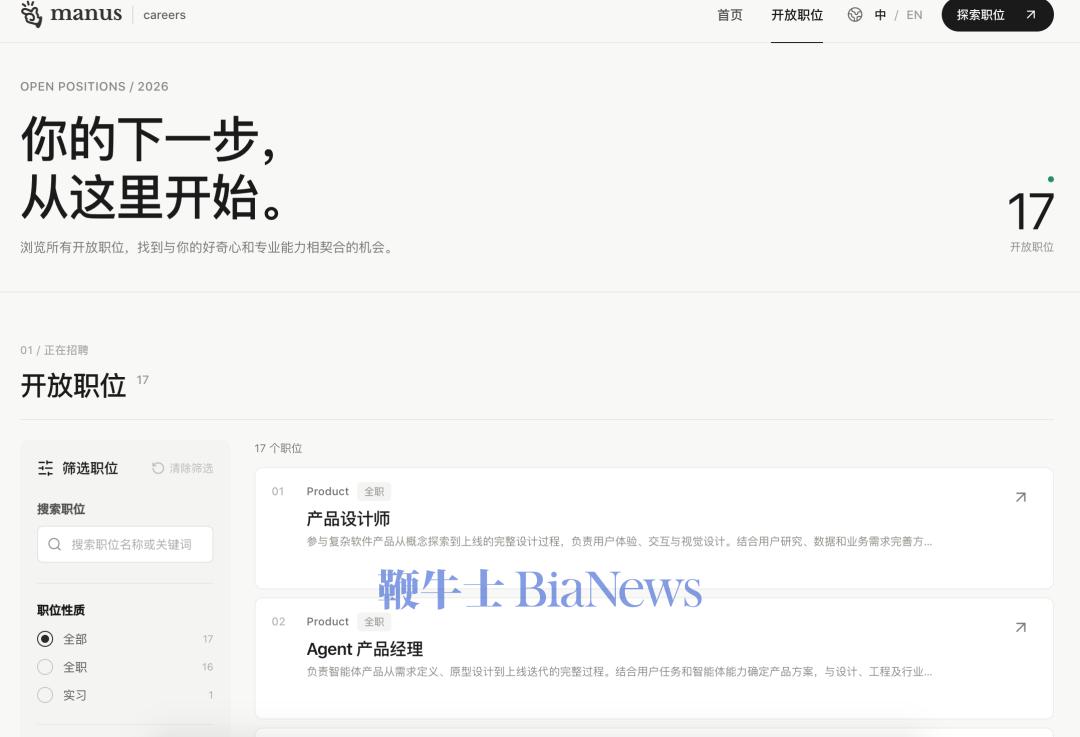Open the 产品设计师 job title
Image resolution: width=1080 pixels, height=737 pixels.
pyautogui.click(x=348, y=519)
